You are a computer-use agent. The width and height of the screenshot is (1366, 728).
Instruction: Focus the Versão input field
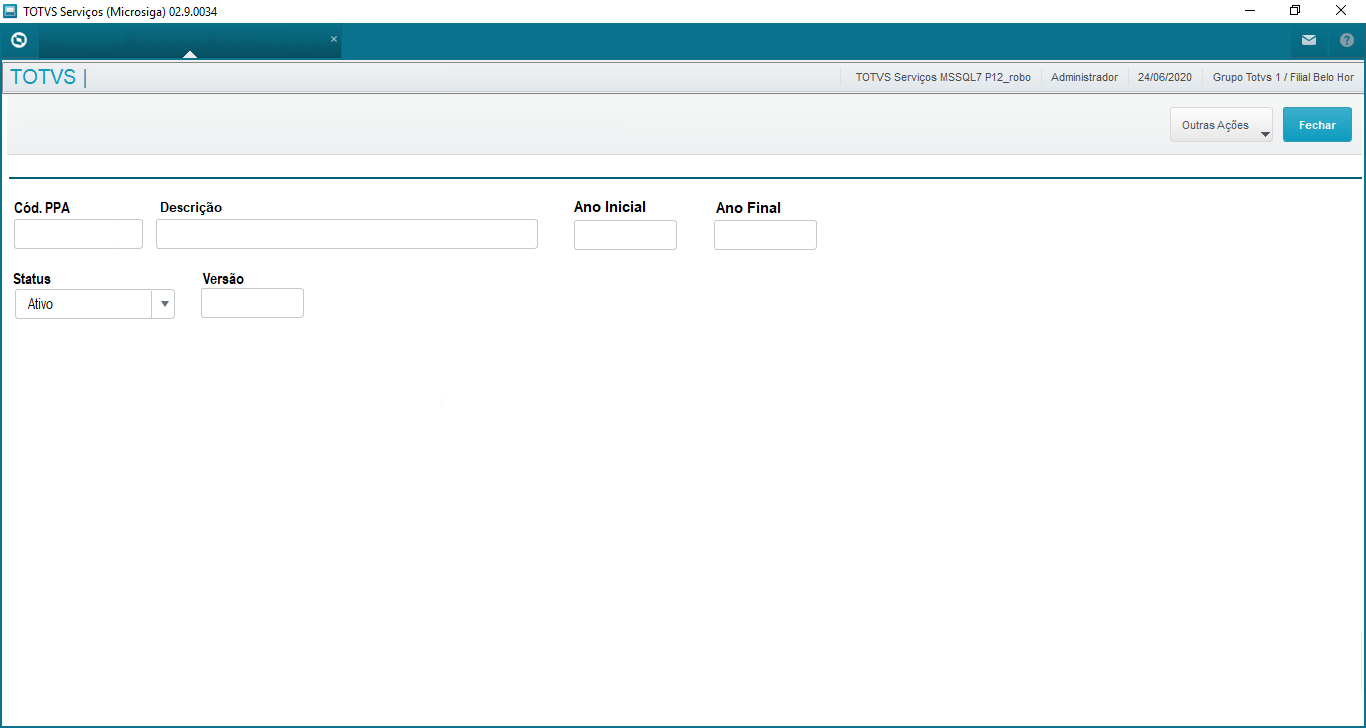click(x=252, y=303)
